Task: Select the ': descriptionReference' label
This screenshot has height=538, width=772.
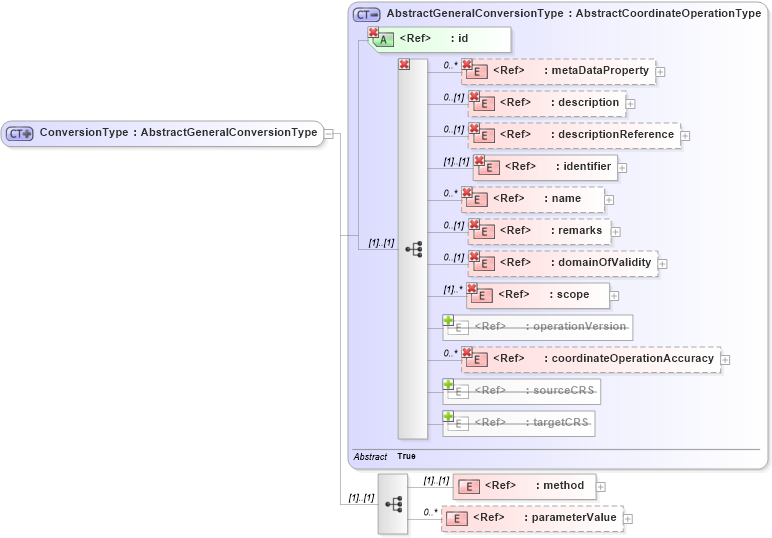Action: click(612, 134)
